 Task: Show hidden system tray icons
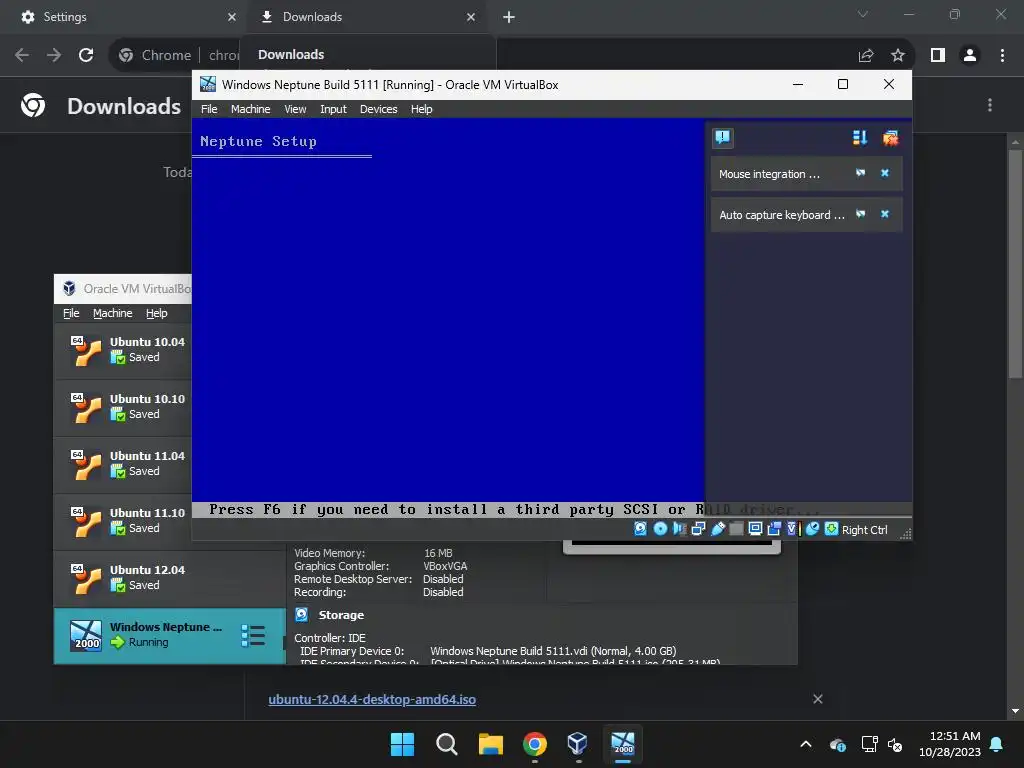point(806,744)
